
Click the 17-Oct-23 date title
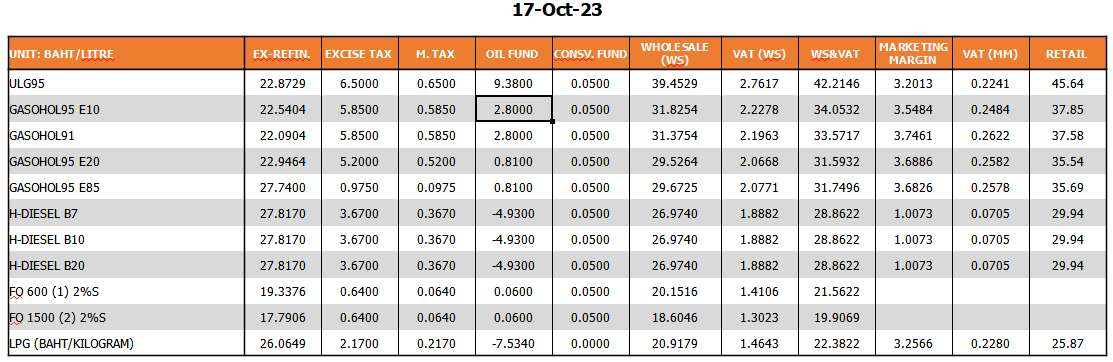pos(557,11)
